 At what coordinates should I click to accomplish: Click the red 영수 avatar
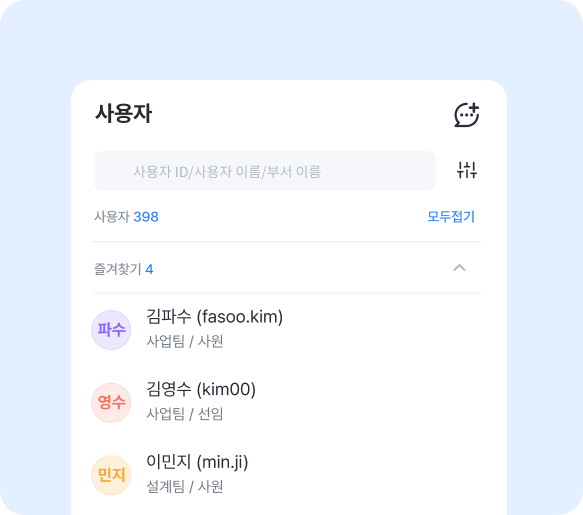point(111,402)
